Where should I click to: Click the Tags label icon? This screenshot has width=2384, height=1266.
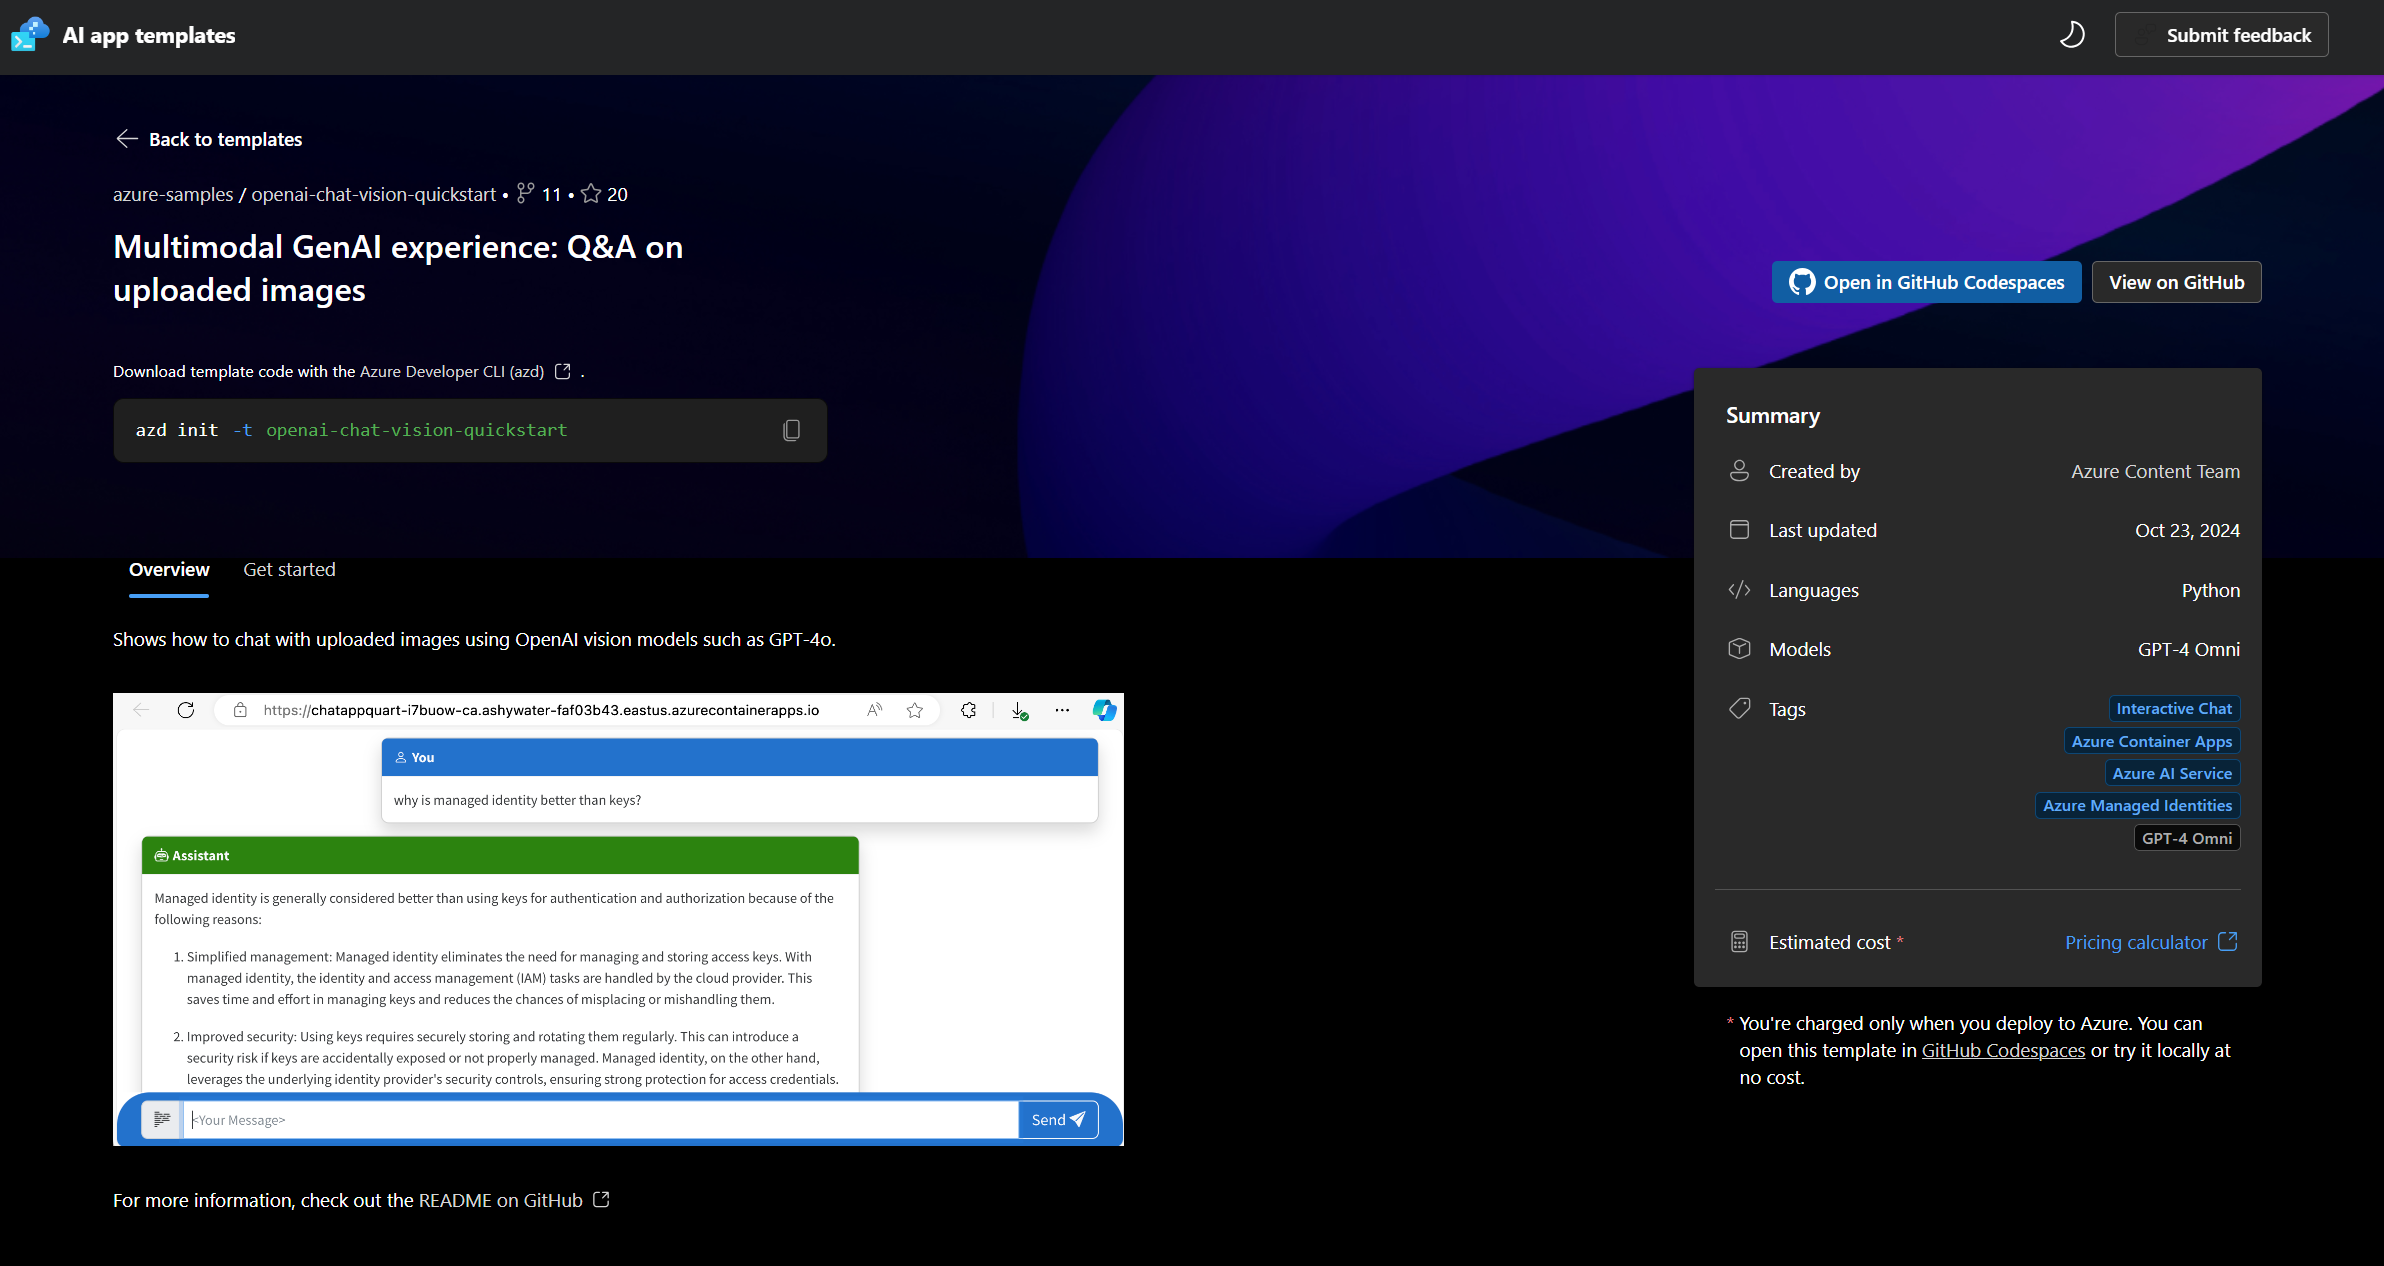click(1739, 708)
